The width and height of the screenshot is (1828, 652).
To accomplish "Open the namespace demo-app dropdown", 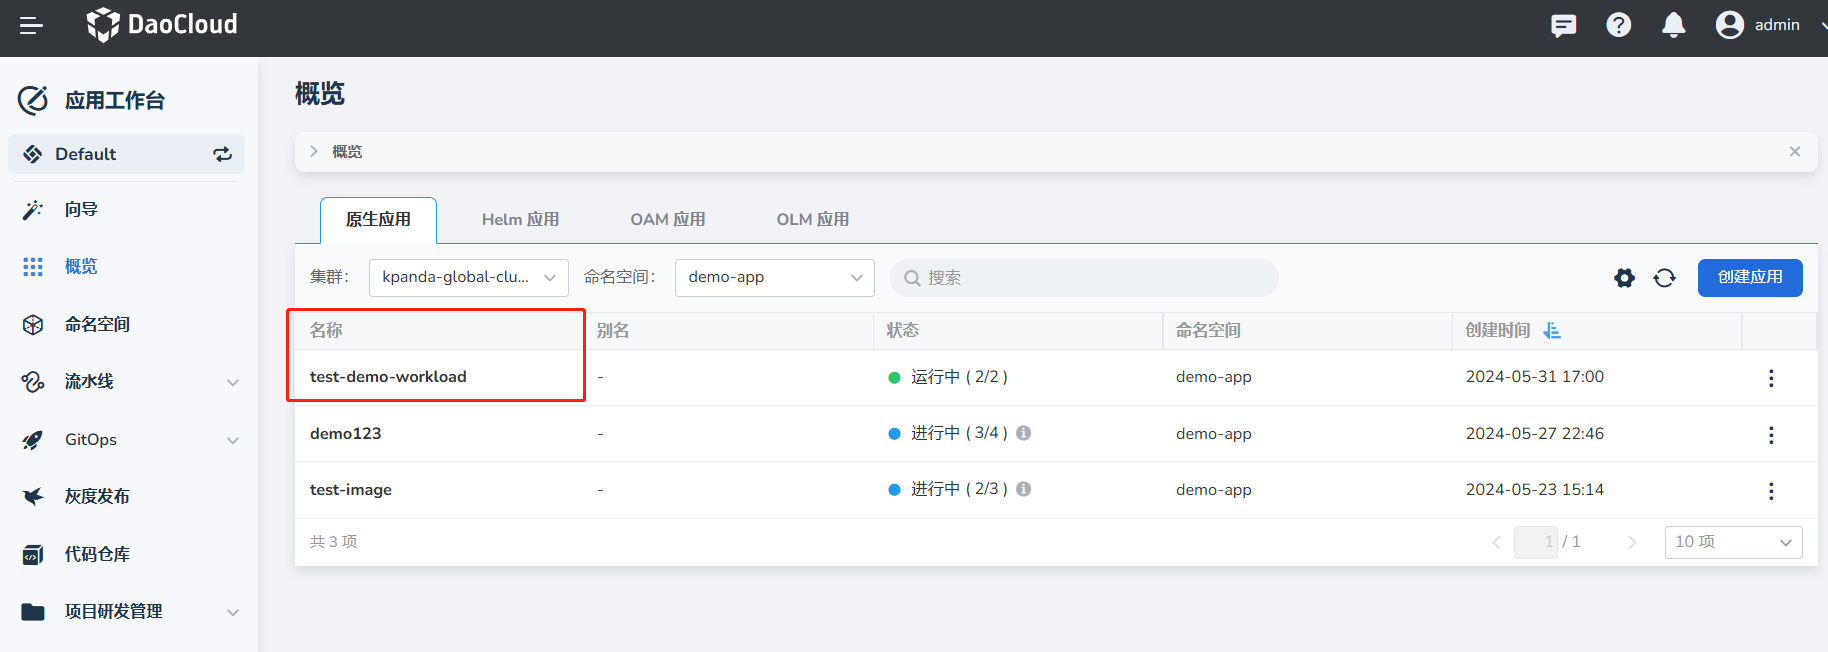I will coord(774,278).
